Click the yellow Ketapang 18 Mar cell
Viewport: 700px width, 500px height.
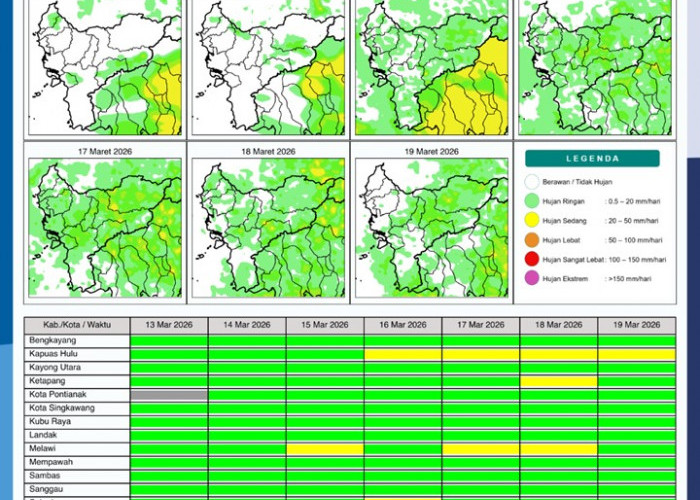[559, 381]
